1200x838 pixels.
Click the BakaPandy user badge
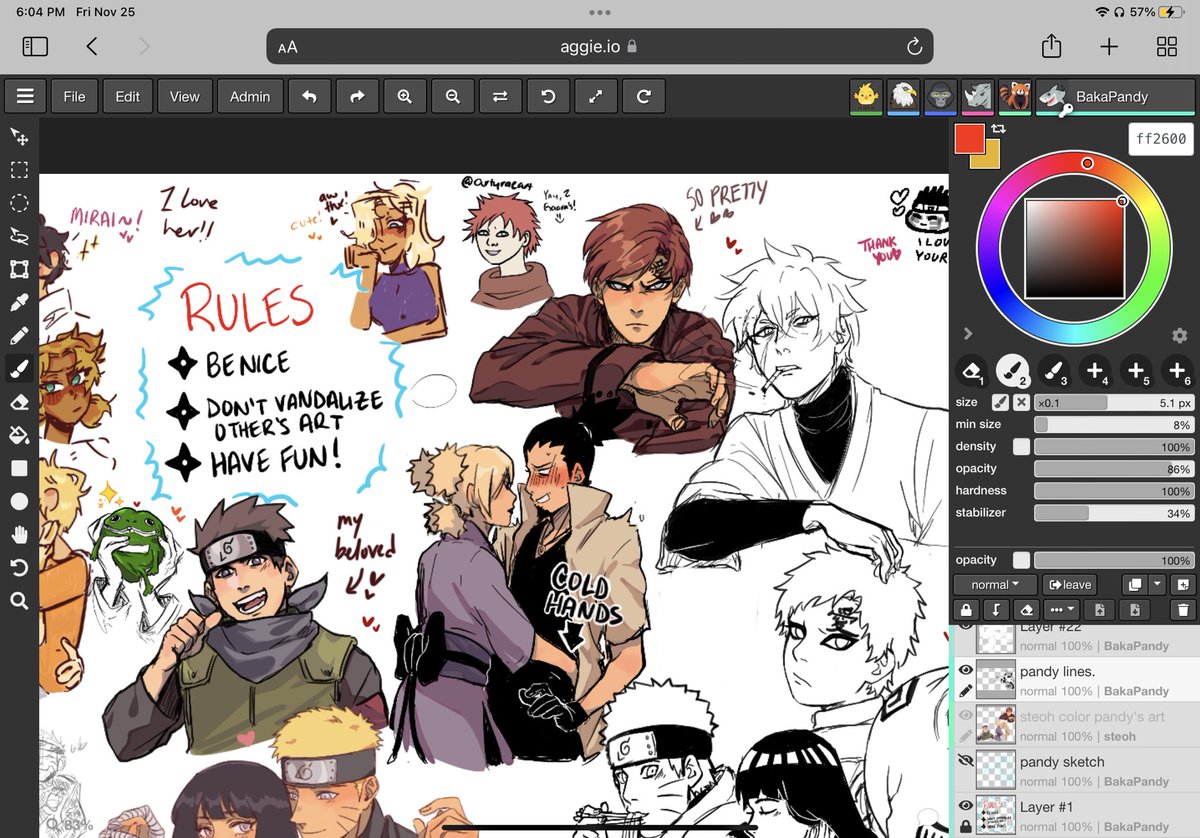1115,97
